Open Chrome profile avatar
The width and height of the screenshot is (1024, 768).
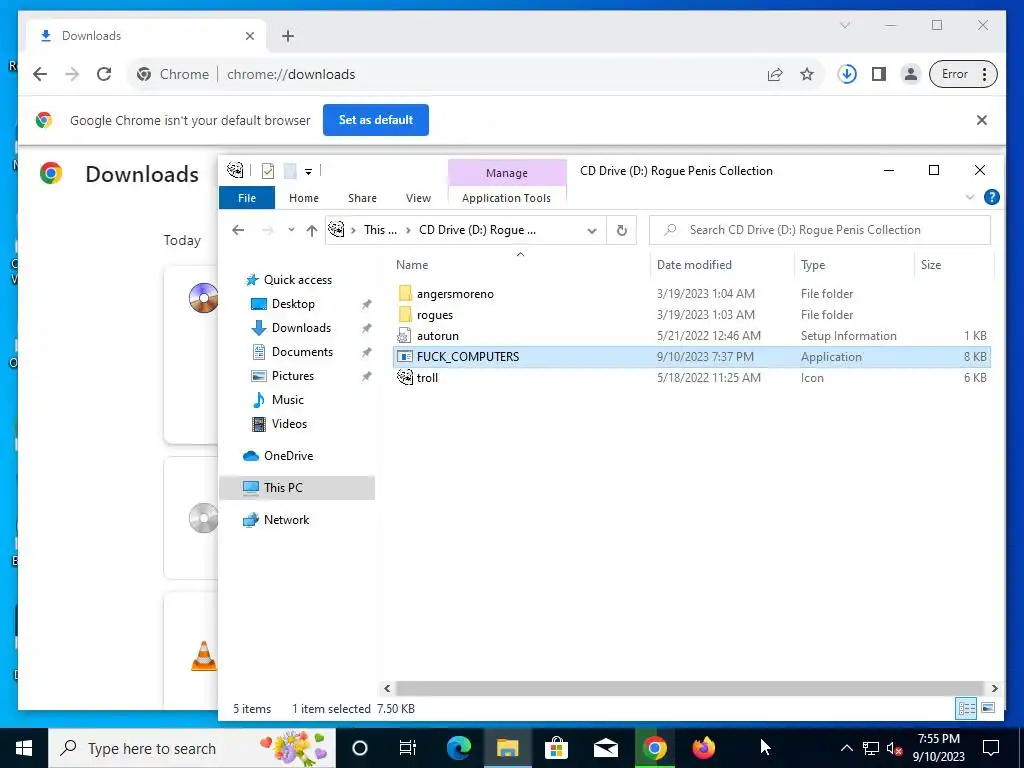[x=910, y=74]
